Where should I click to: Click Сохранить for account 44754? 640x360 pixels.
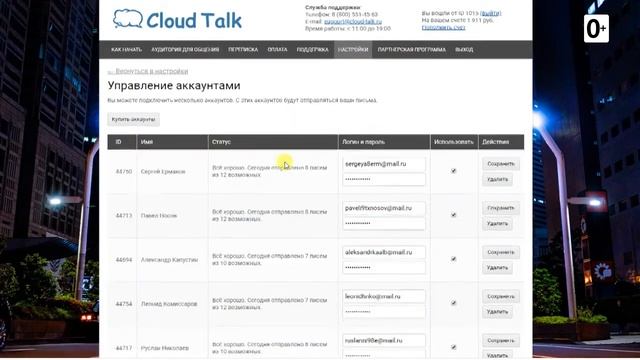(501, 296)
